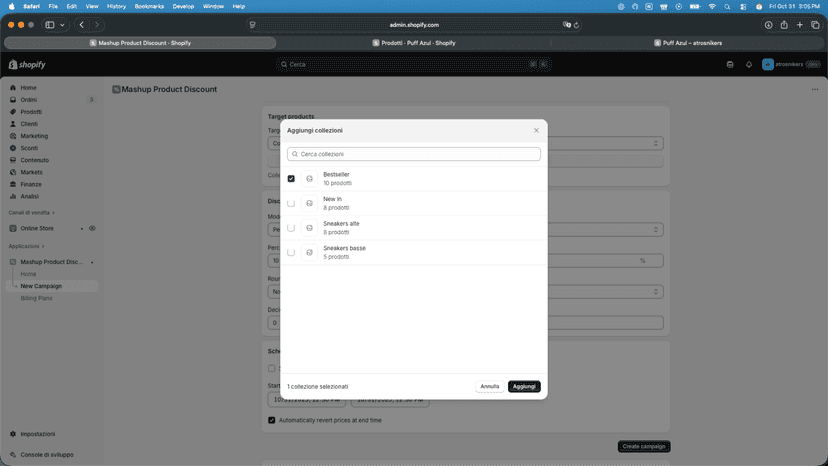Open the atrosnikers account menu
828x466 pixels.
[x=791, y=64]
